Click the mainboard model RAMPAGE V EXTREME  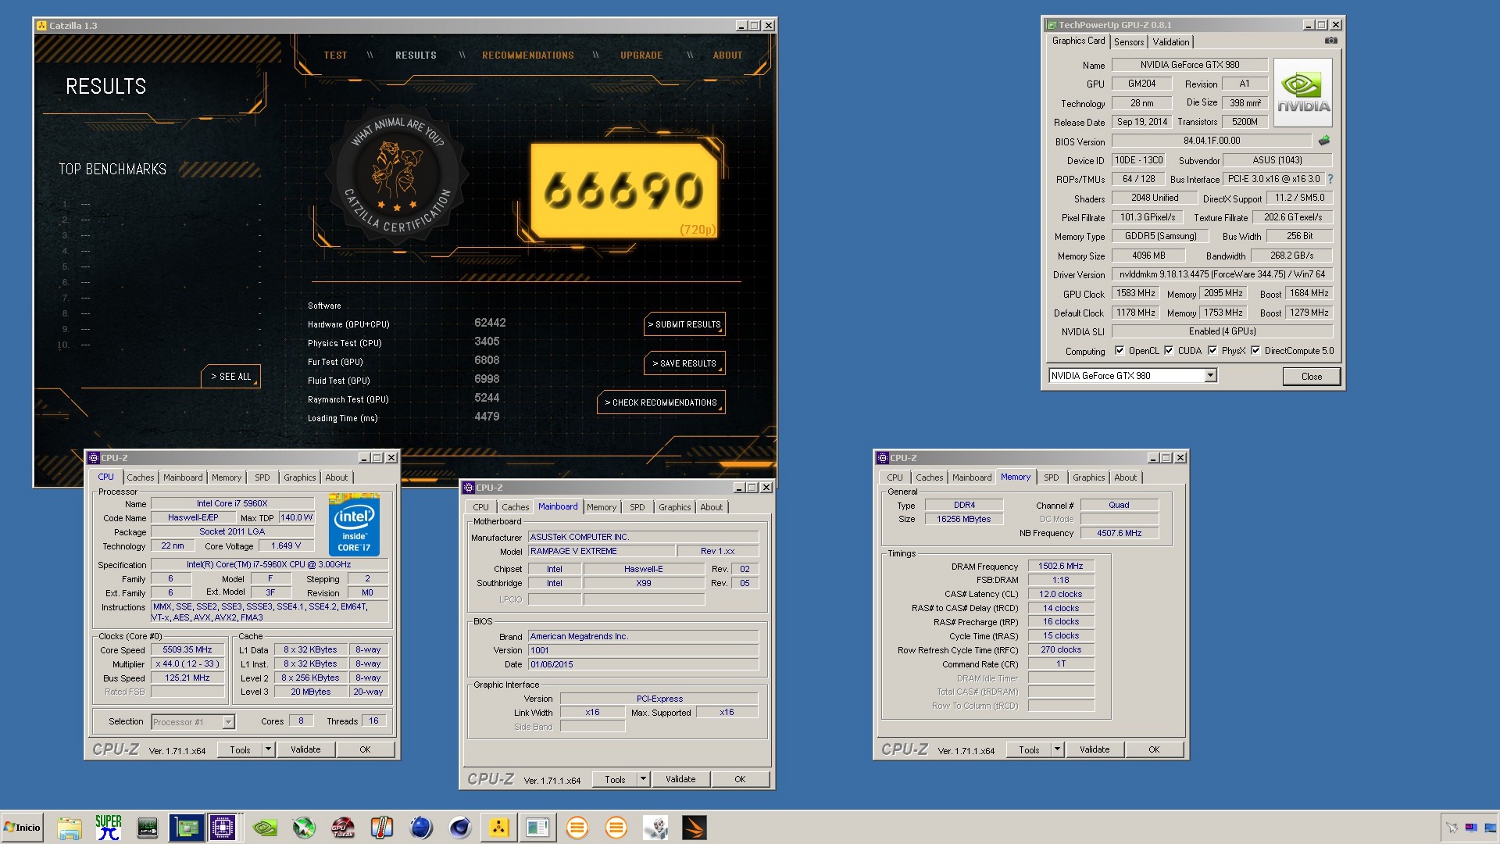tap(600, 551)
